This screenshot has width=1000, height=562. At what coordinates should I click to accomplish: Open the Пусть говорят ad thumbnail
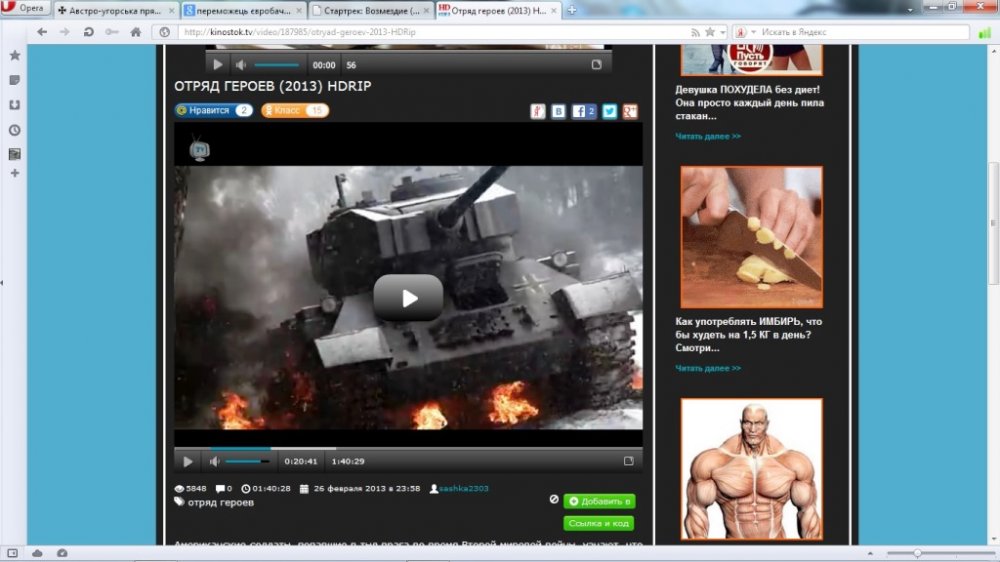[751, 60]
